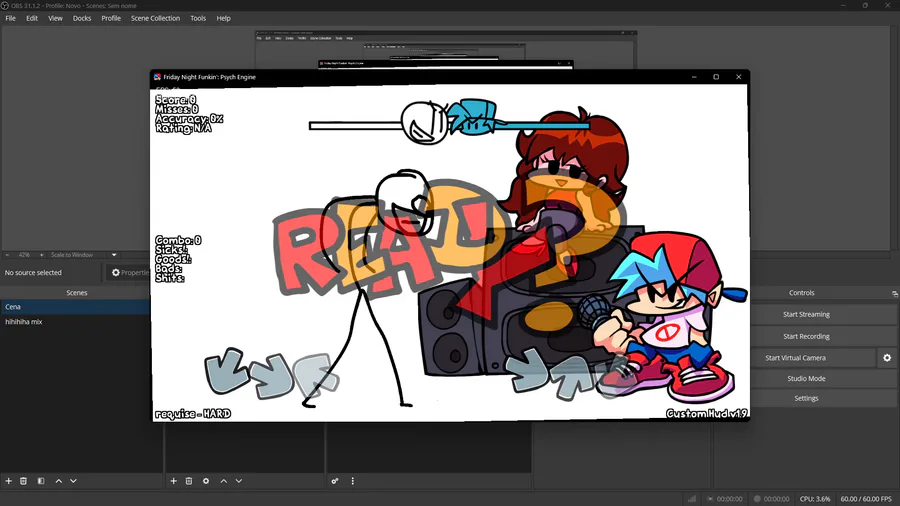Screen dimensions: 900x506
Task: Click the 60.00 / 60.00 FPS status text
Action: click(x=866, y=499)
